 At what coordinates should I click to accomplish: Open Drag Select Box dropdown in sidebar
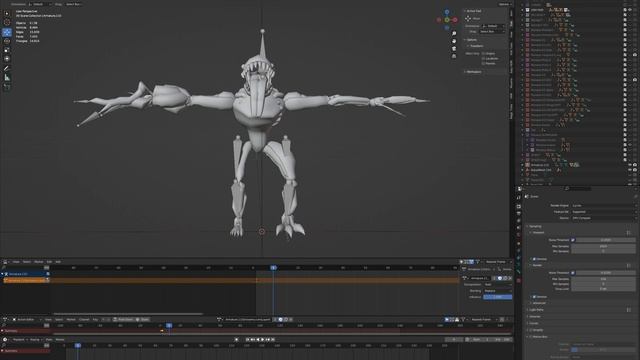point(492,31)
